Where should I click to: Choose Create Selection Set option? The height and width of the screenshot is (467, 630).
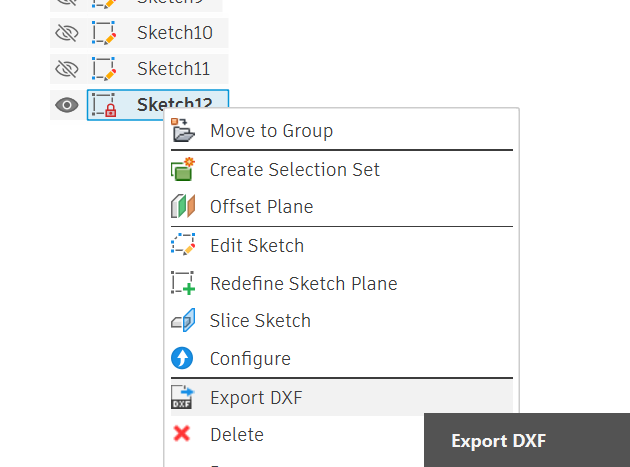coord(294,169)
